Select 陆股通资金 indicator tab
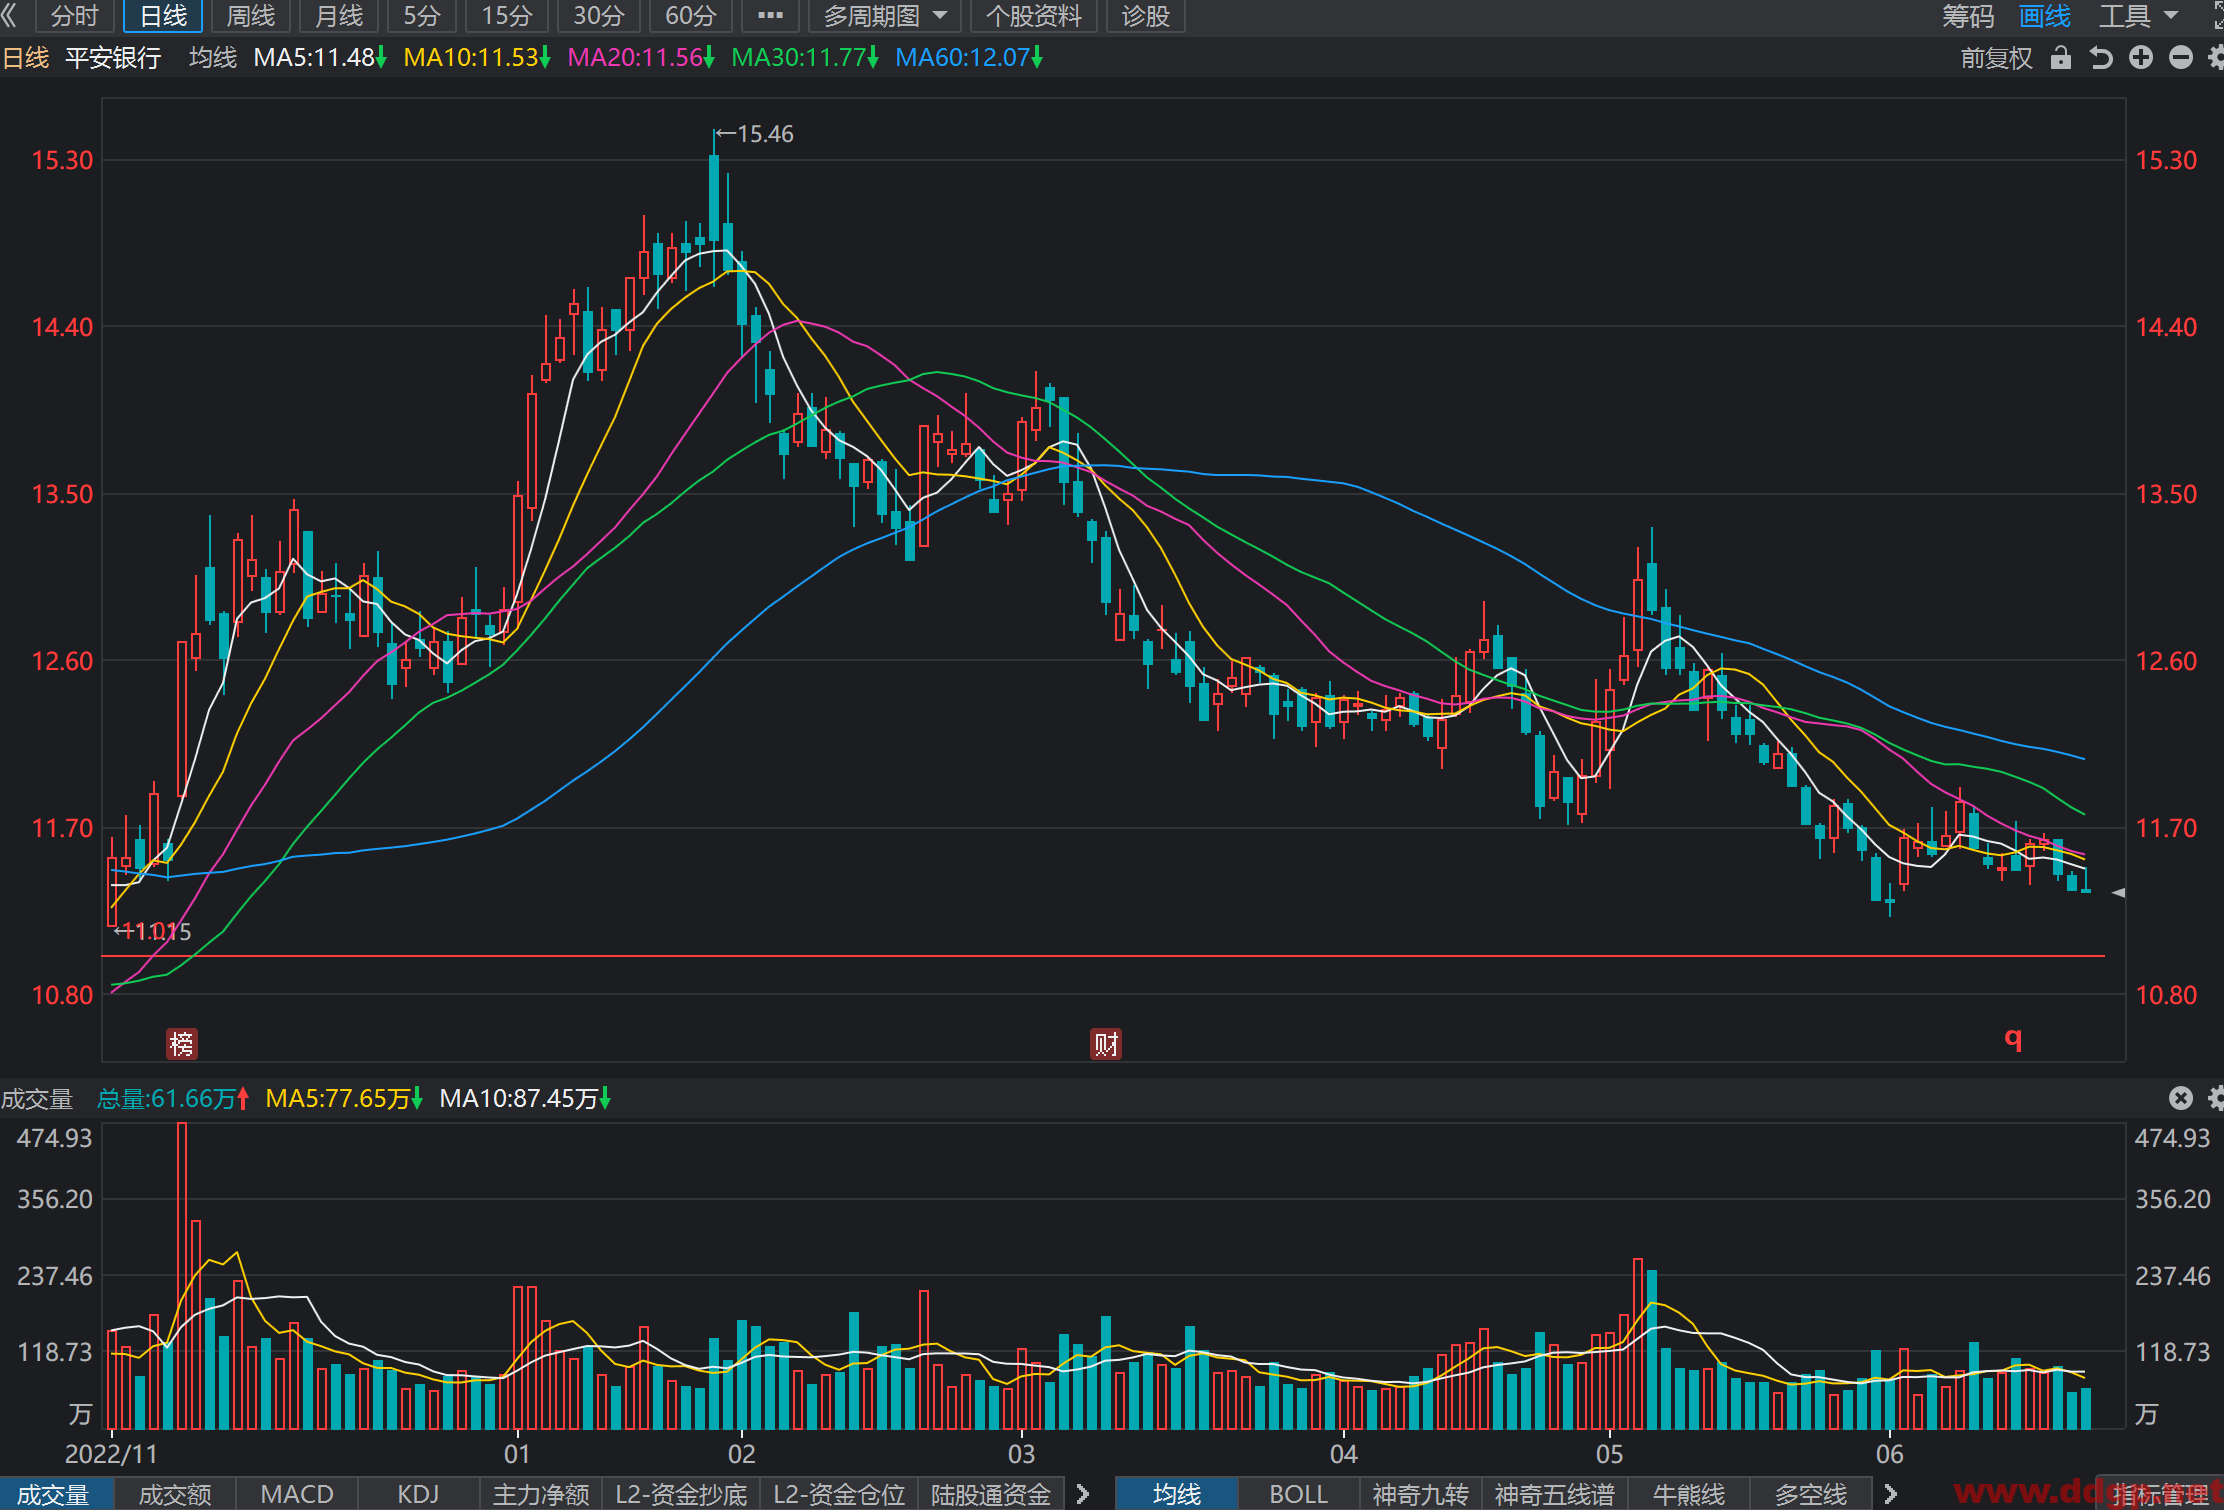2224x1510 pixels. pyautogui.click(x=991, y=1494)
